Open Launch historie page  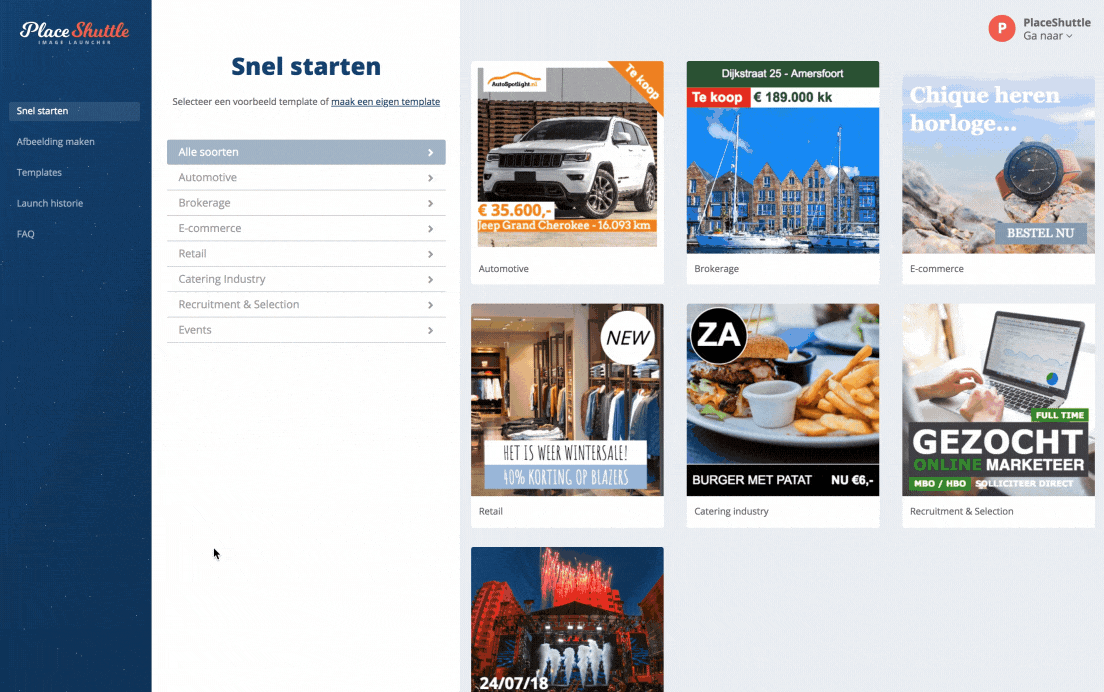50,203
